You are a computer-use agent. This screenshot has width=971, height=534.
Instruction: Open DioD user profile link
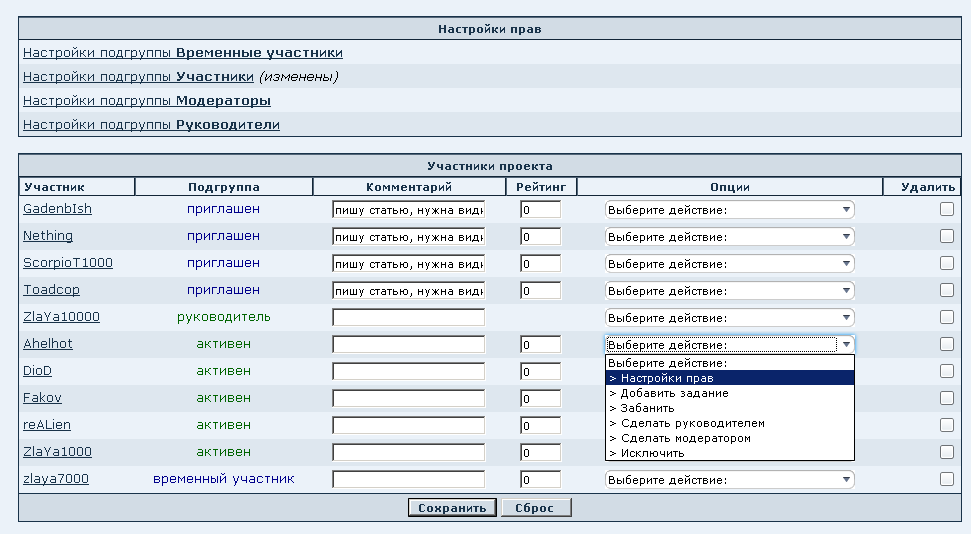pos(37,370)
